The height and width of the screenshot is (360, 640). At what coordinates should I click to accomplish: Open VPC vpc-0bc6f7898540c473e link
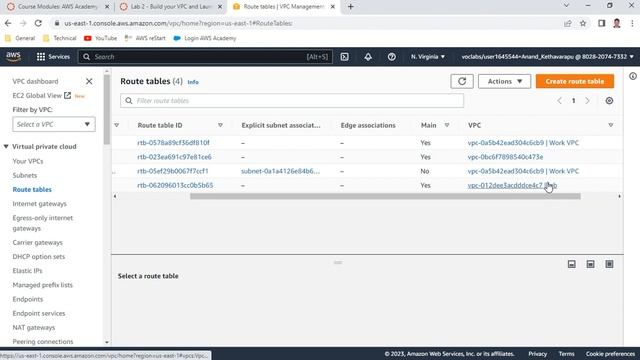(505, 157)
